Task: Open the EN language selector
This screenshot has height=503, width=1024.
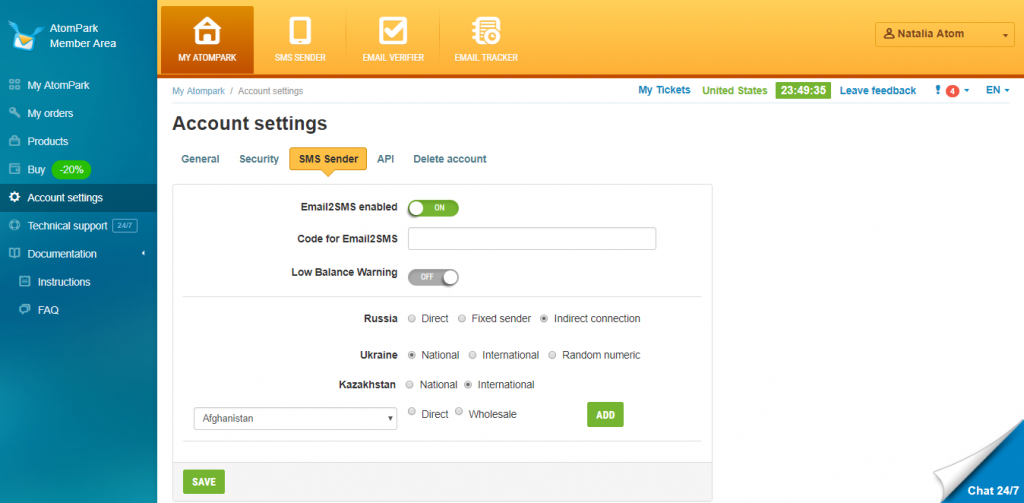Action: (997, 90)
